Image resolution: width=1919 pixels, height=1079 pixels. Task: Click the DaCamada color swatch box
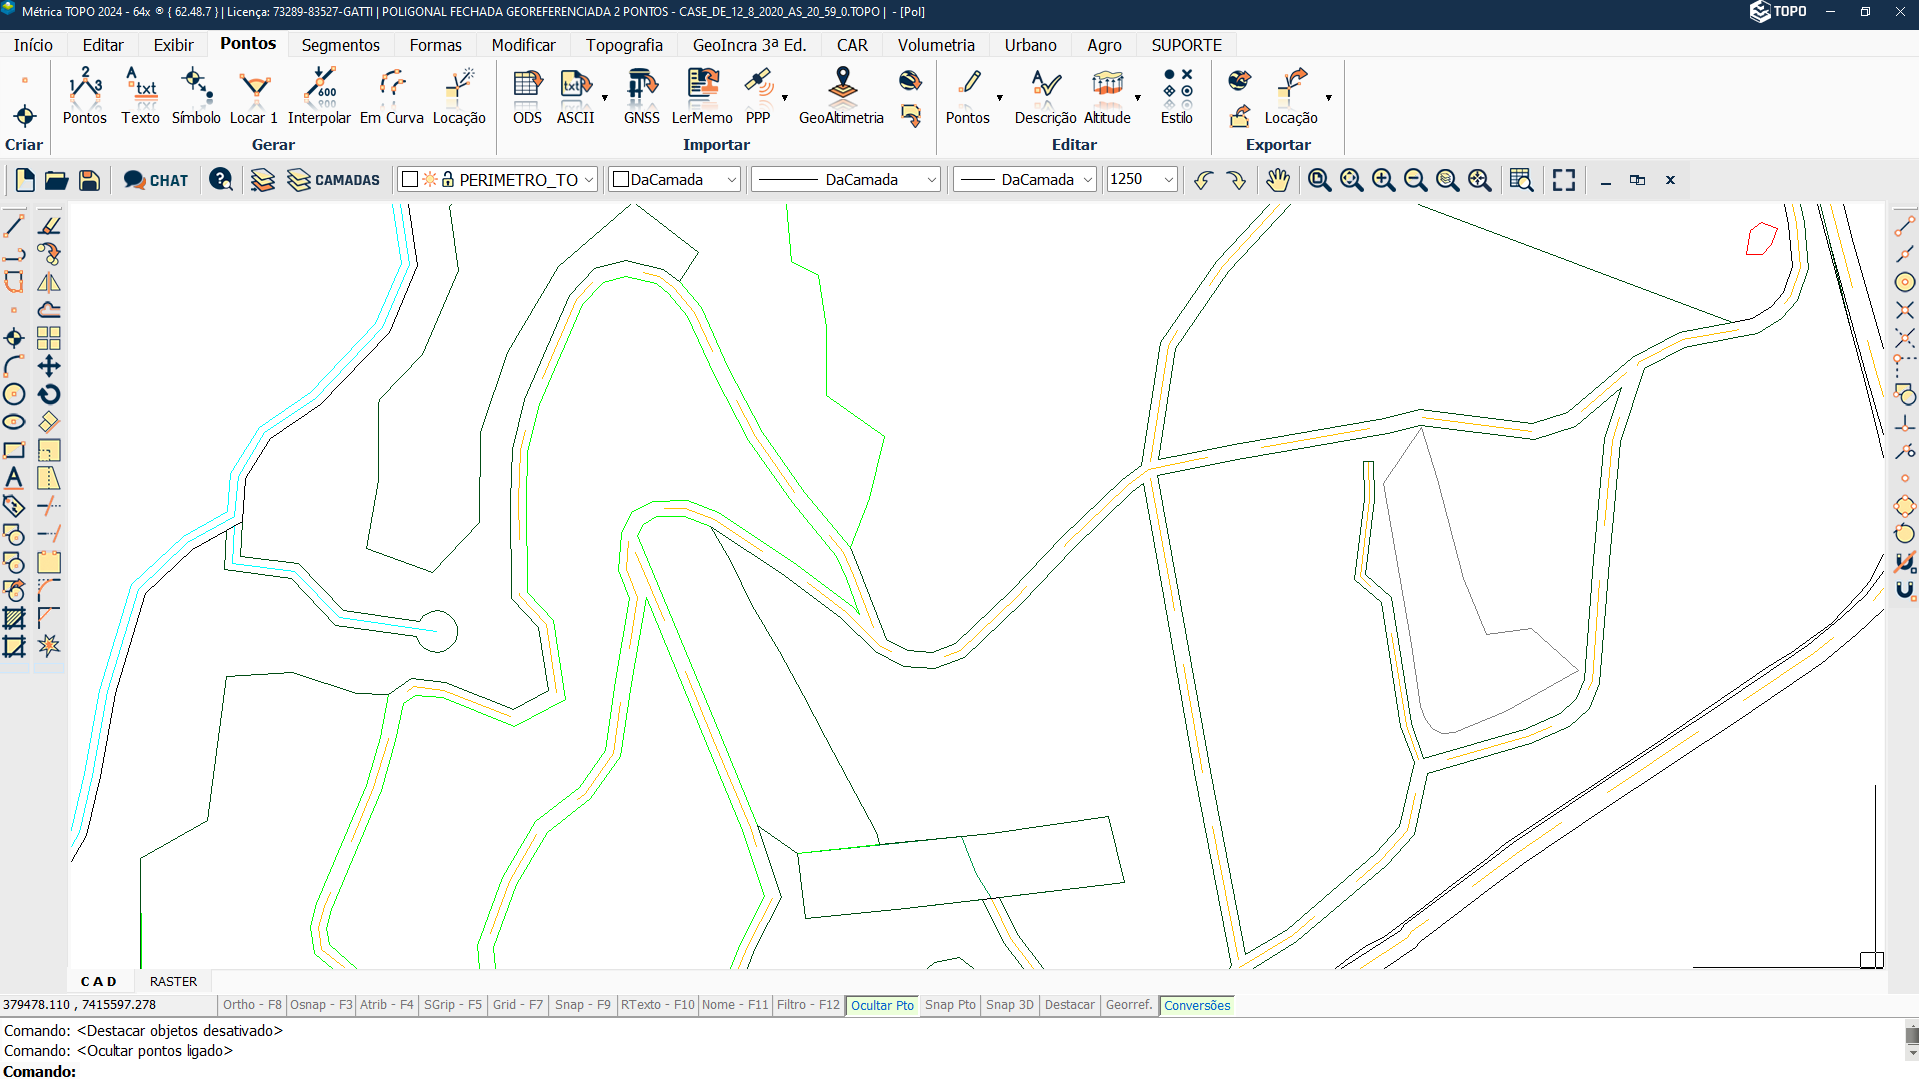click(x=621, y=180)
